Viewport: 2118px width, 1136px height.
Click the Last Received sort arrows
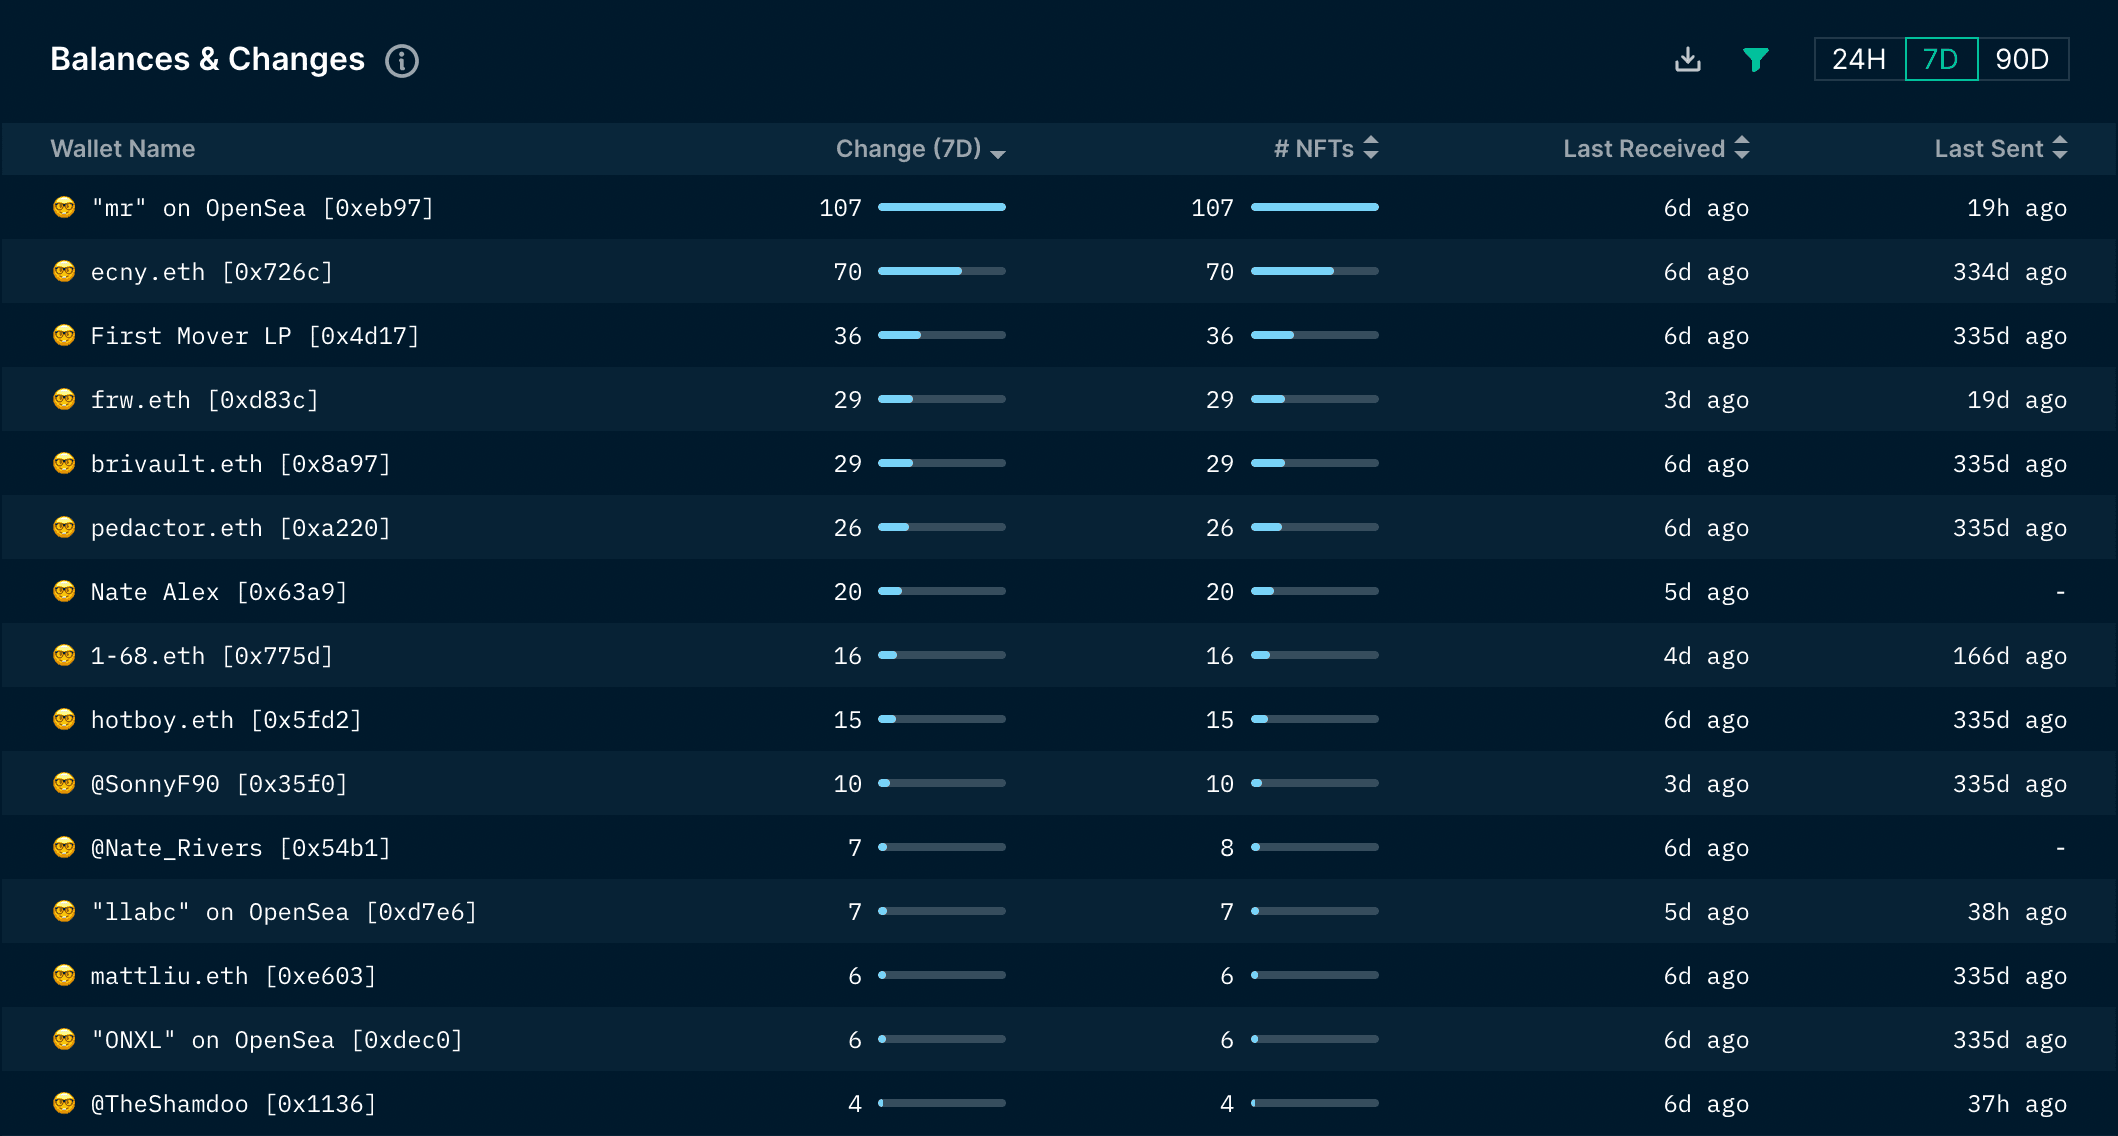(1742, 148)
